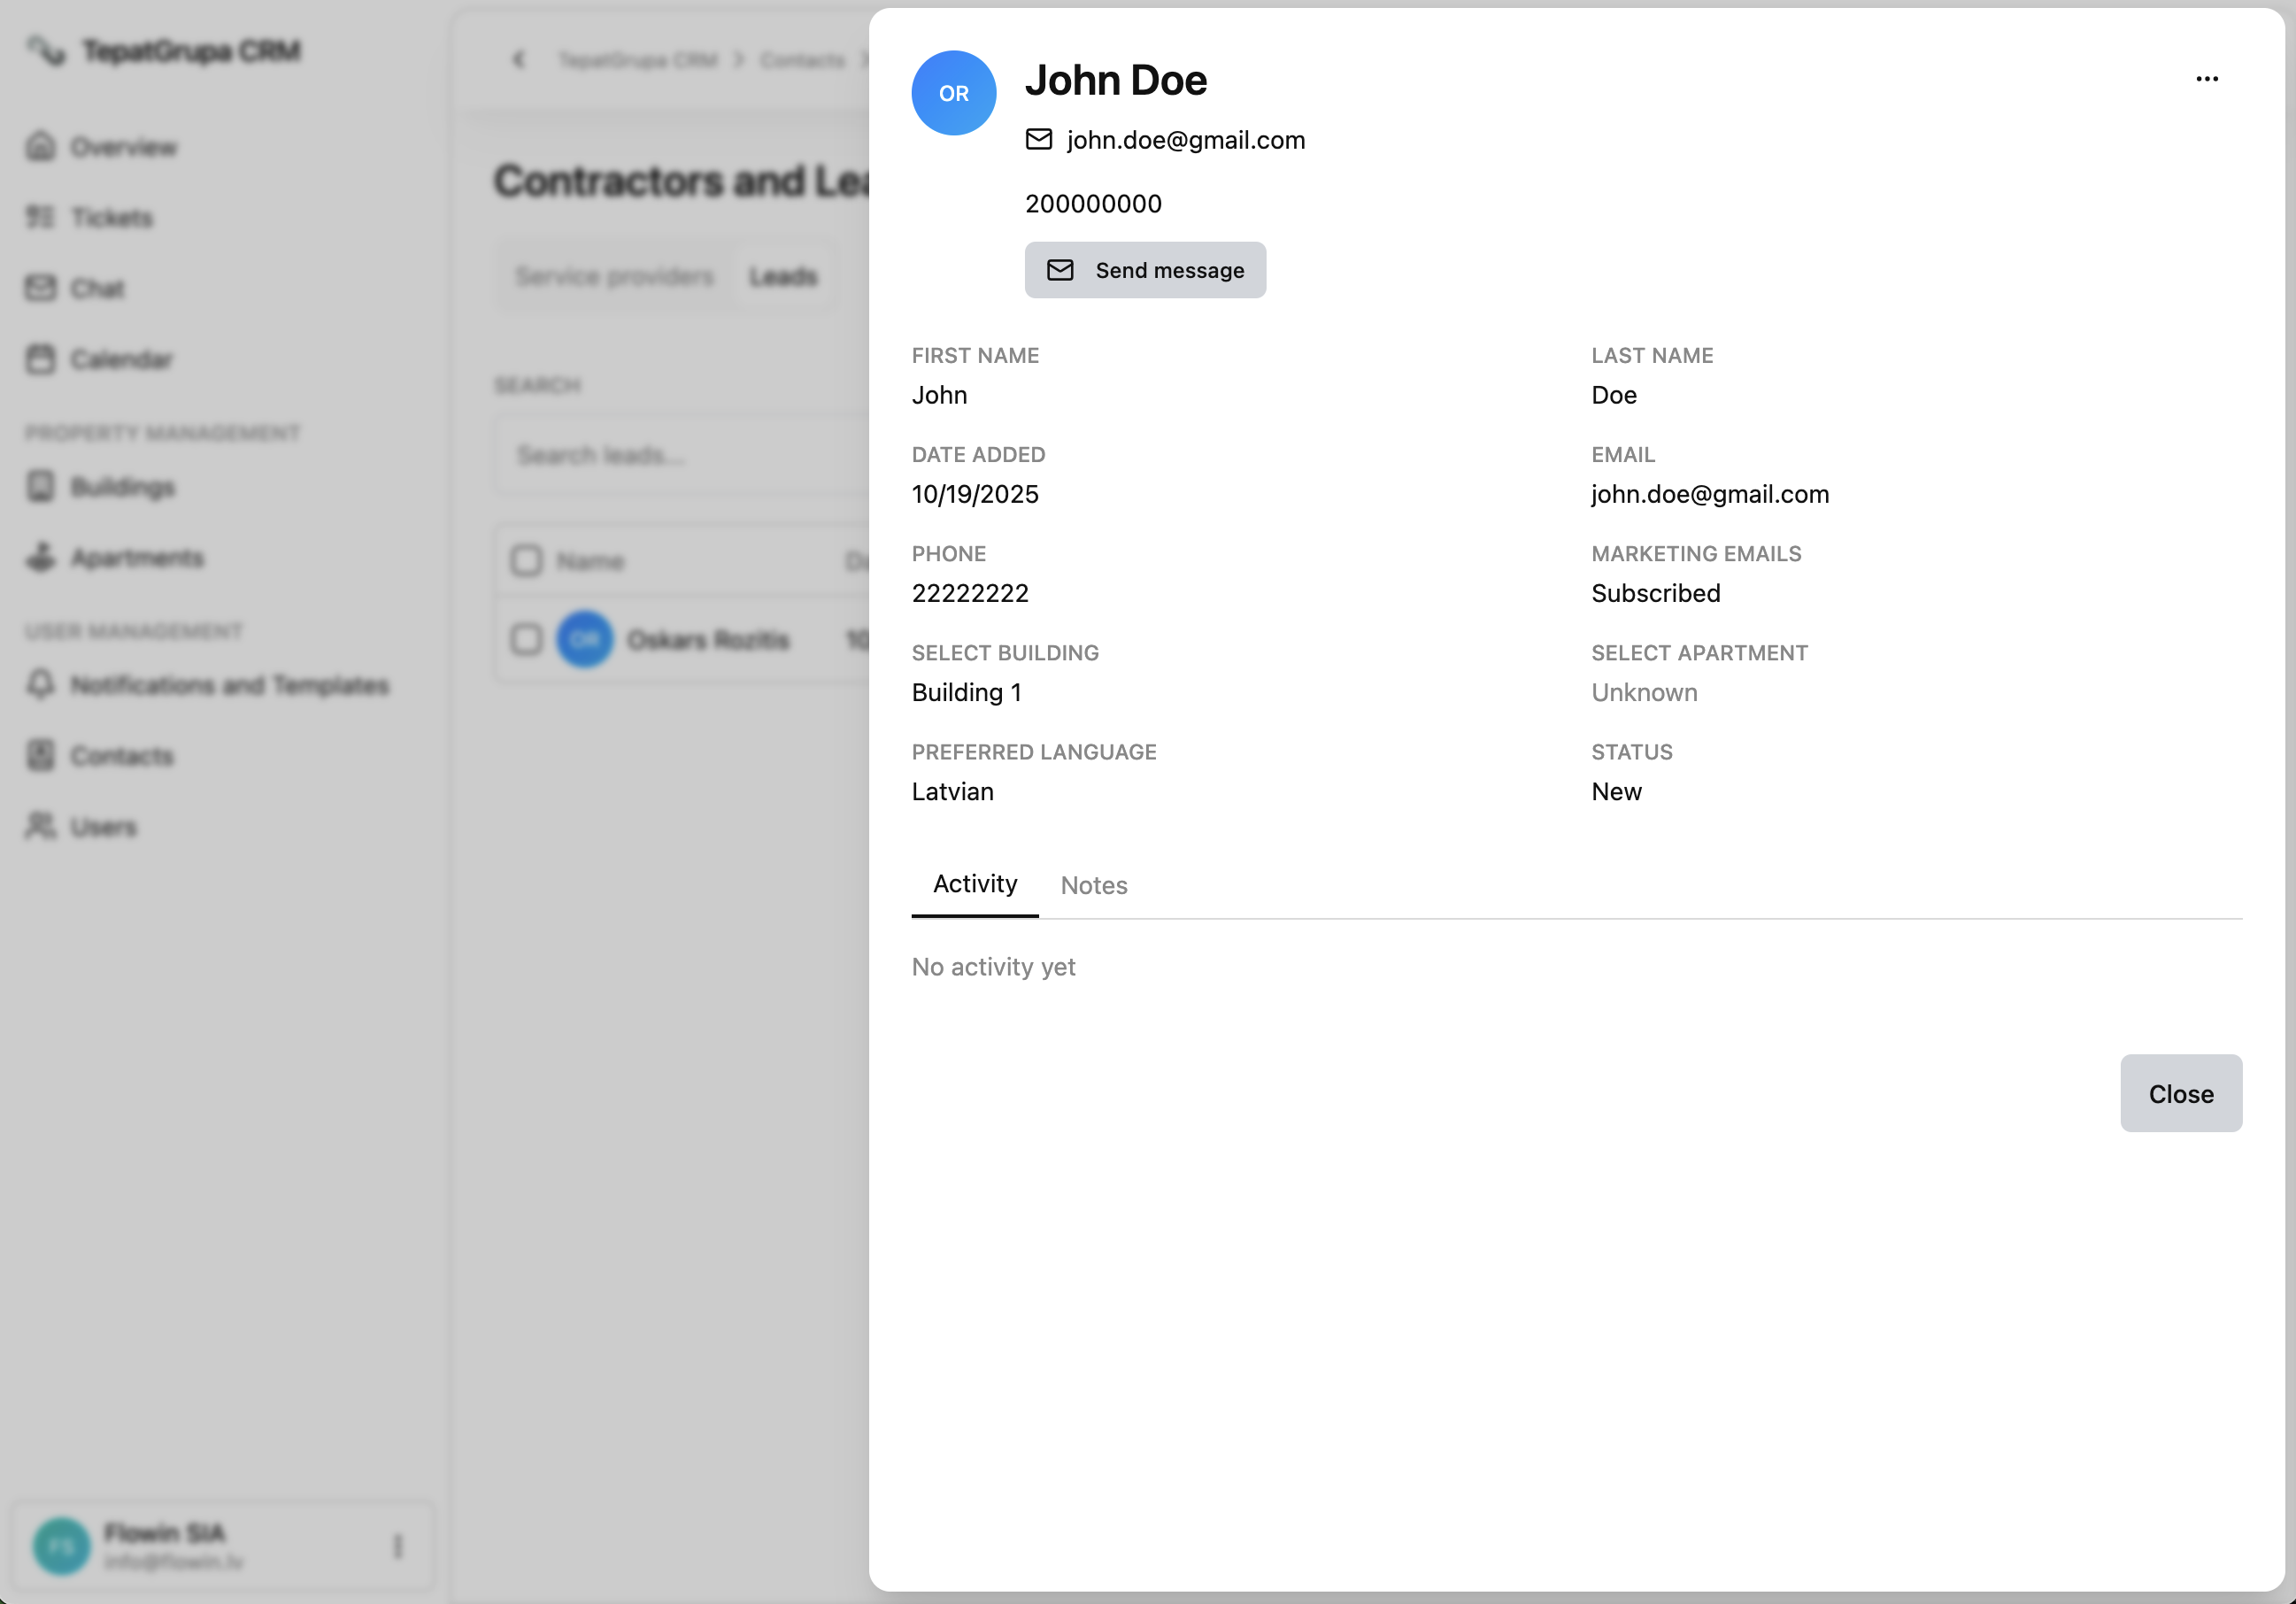Check the Oskars Rozitis row checkbox
This screenshot has width=2296, height=1604.
527,639
